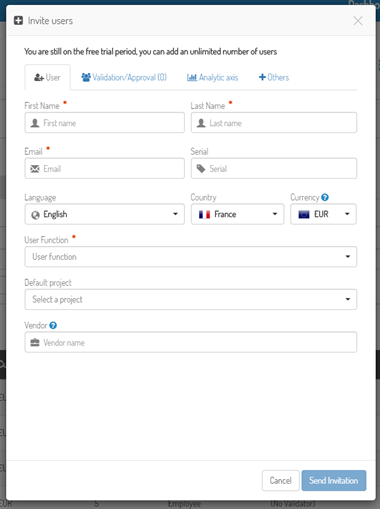
Task: Open the Language dropdown showing English
Action: click(x=104, y=214)
